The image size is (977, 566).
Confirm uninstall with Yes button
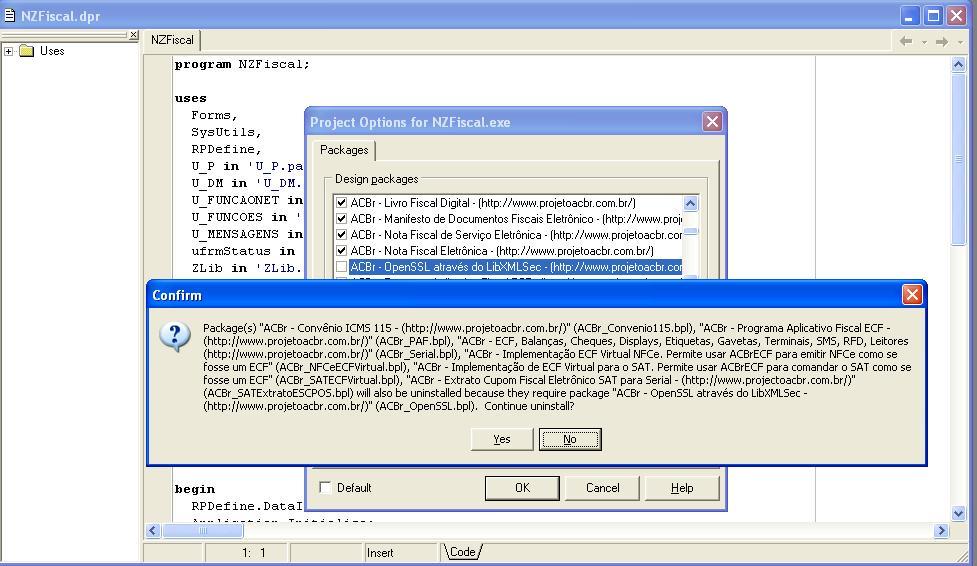502,439
